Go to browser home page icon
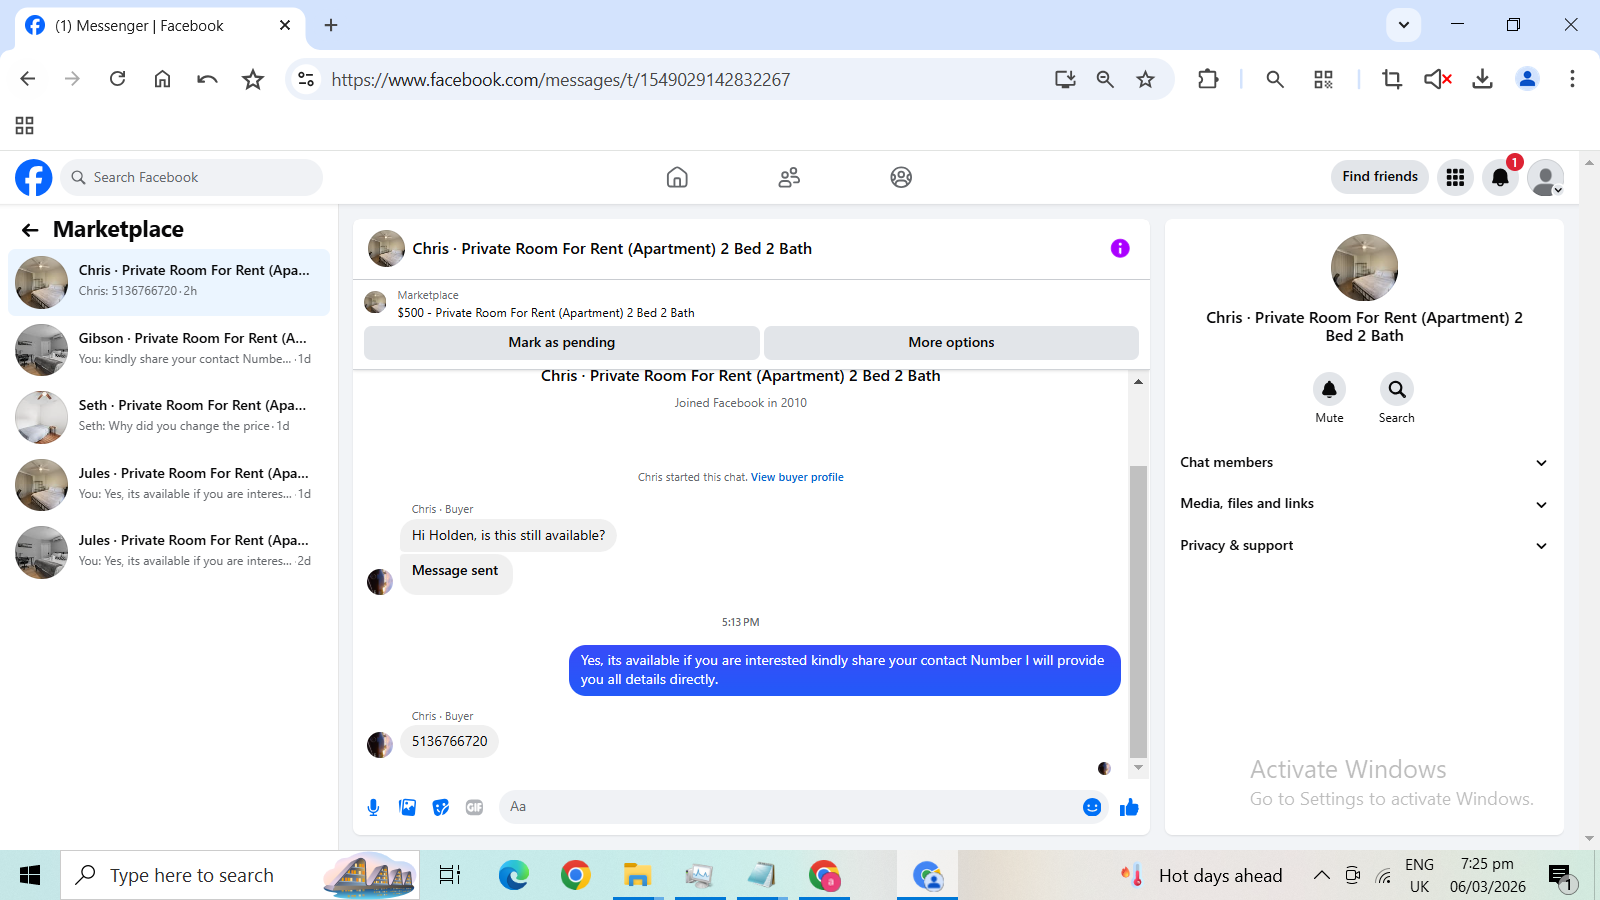This screenshot has height=900, width=1600. click(x=162, y=79)
